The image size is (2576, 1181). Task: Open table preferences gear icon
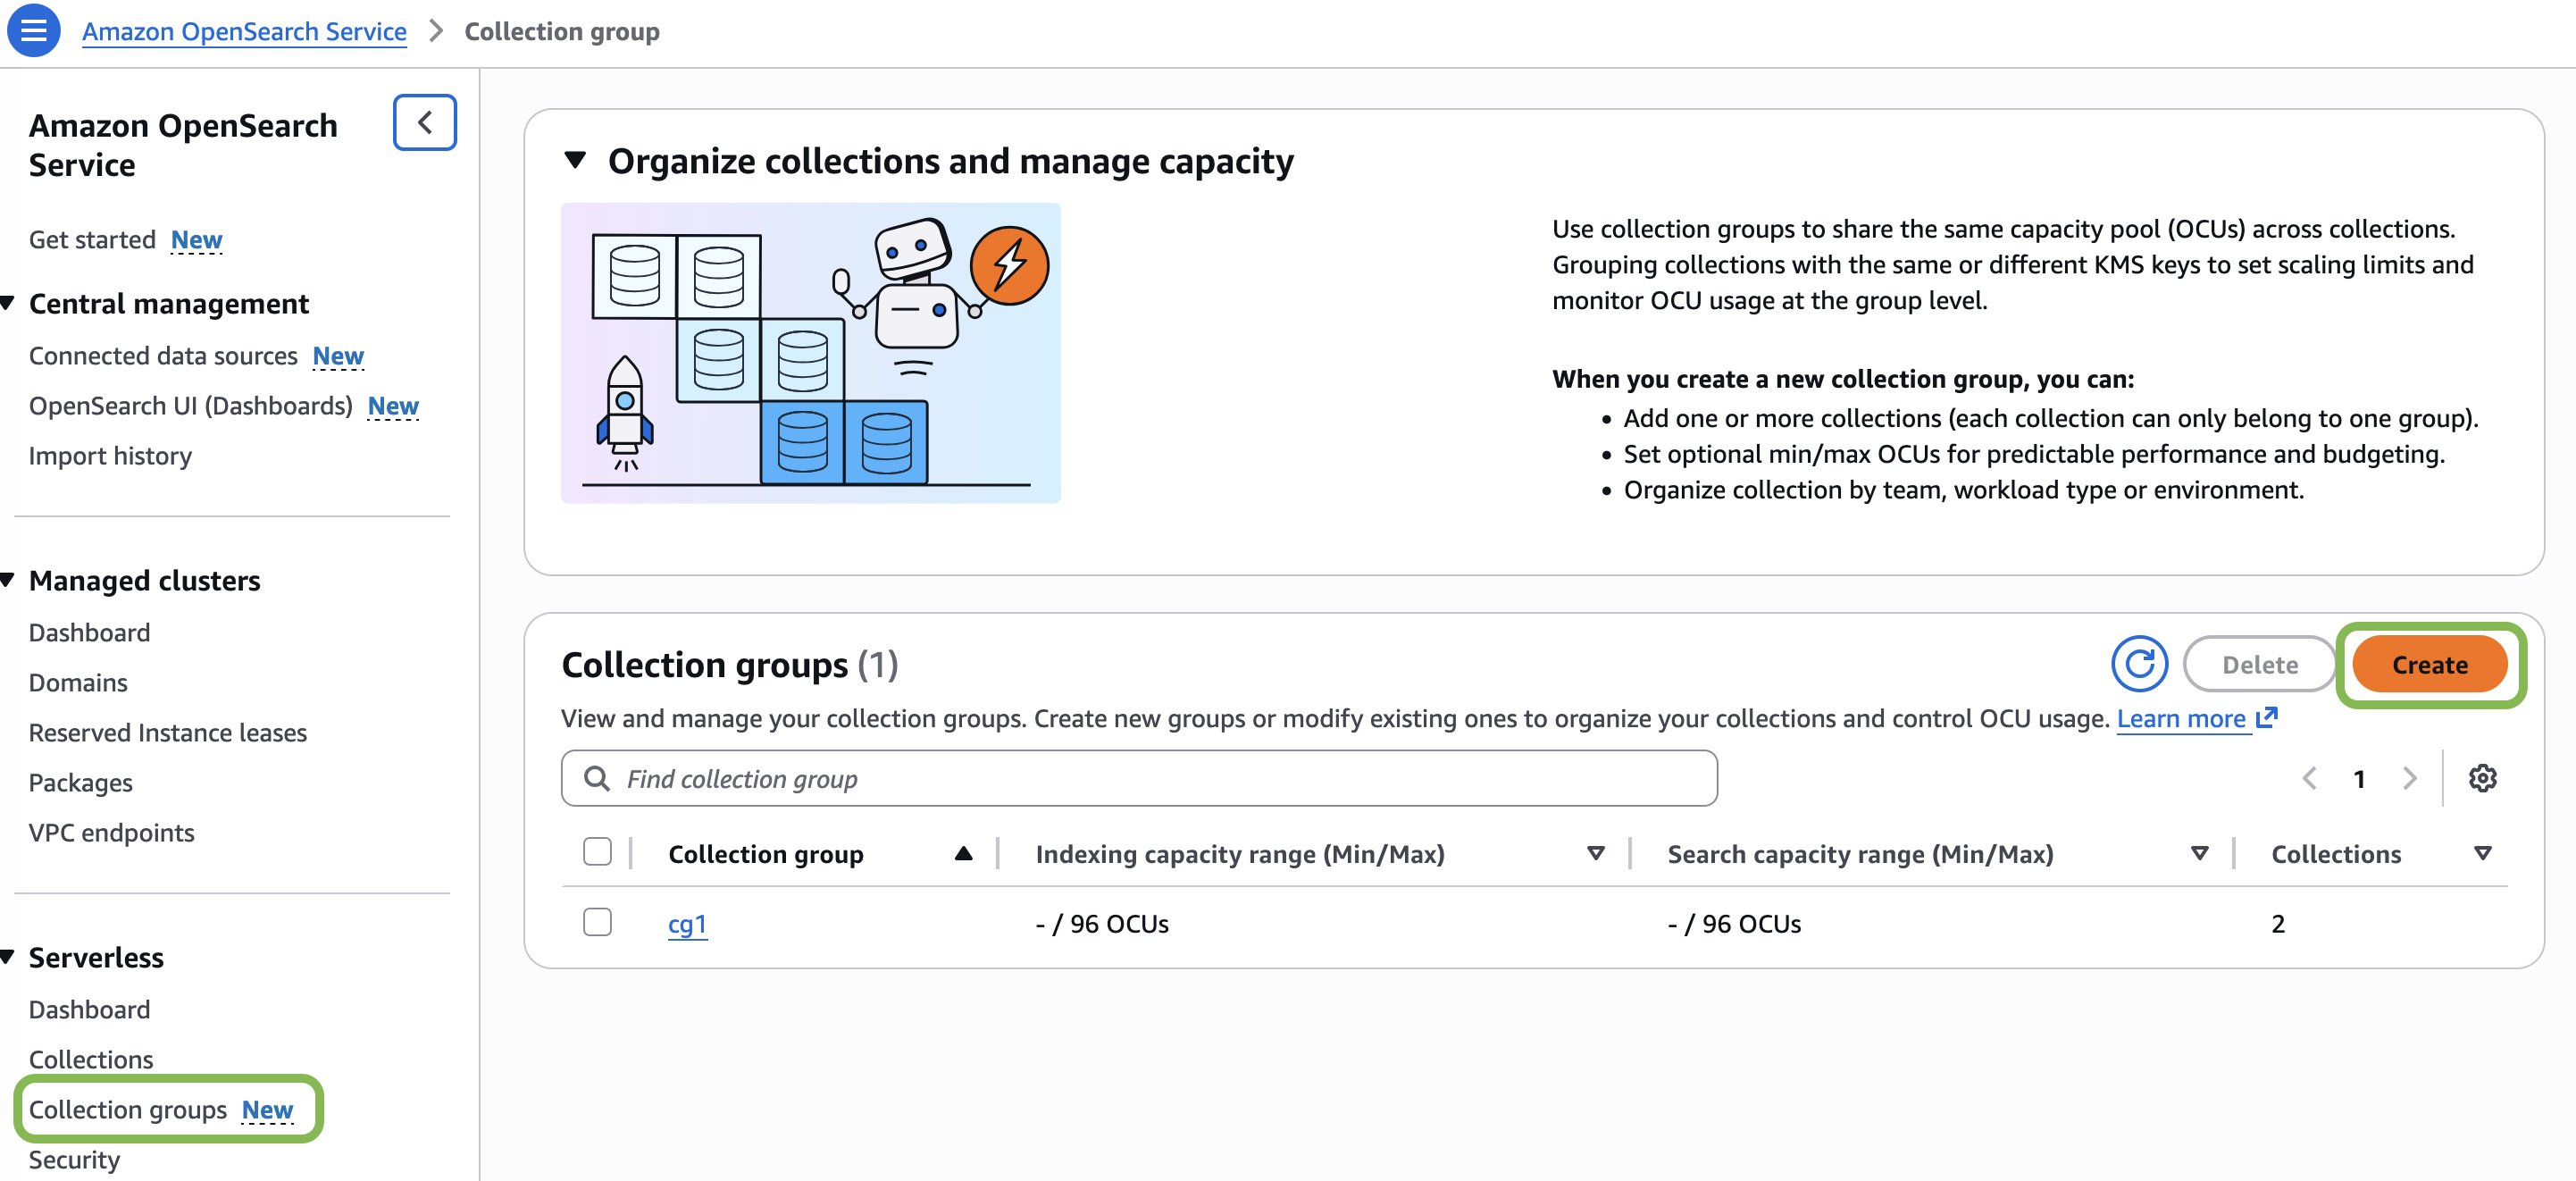click(x=2482, y=778)
